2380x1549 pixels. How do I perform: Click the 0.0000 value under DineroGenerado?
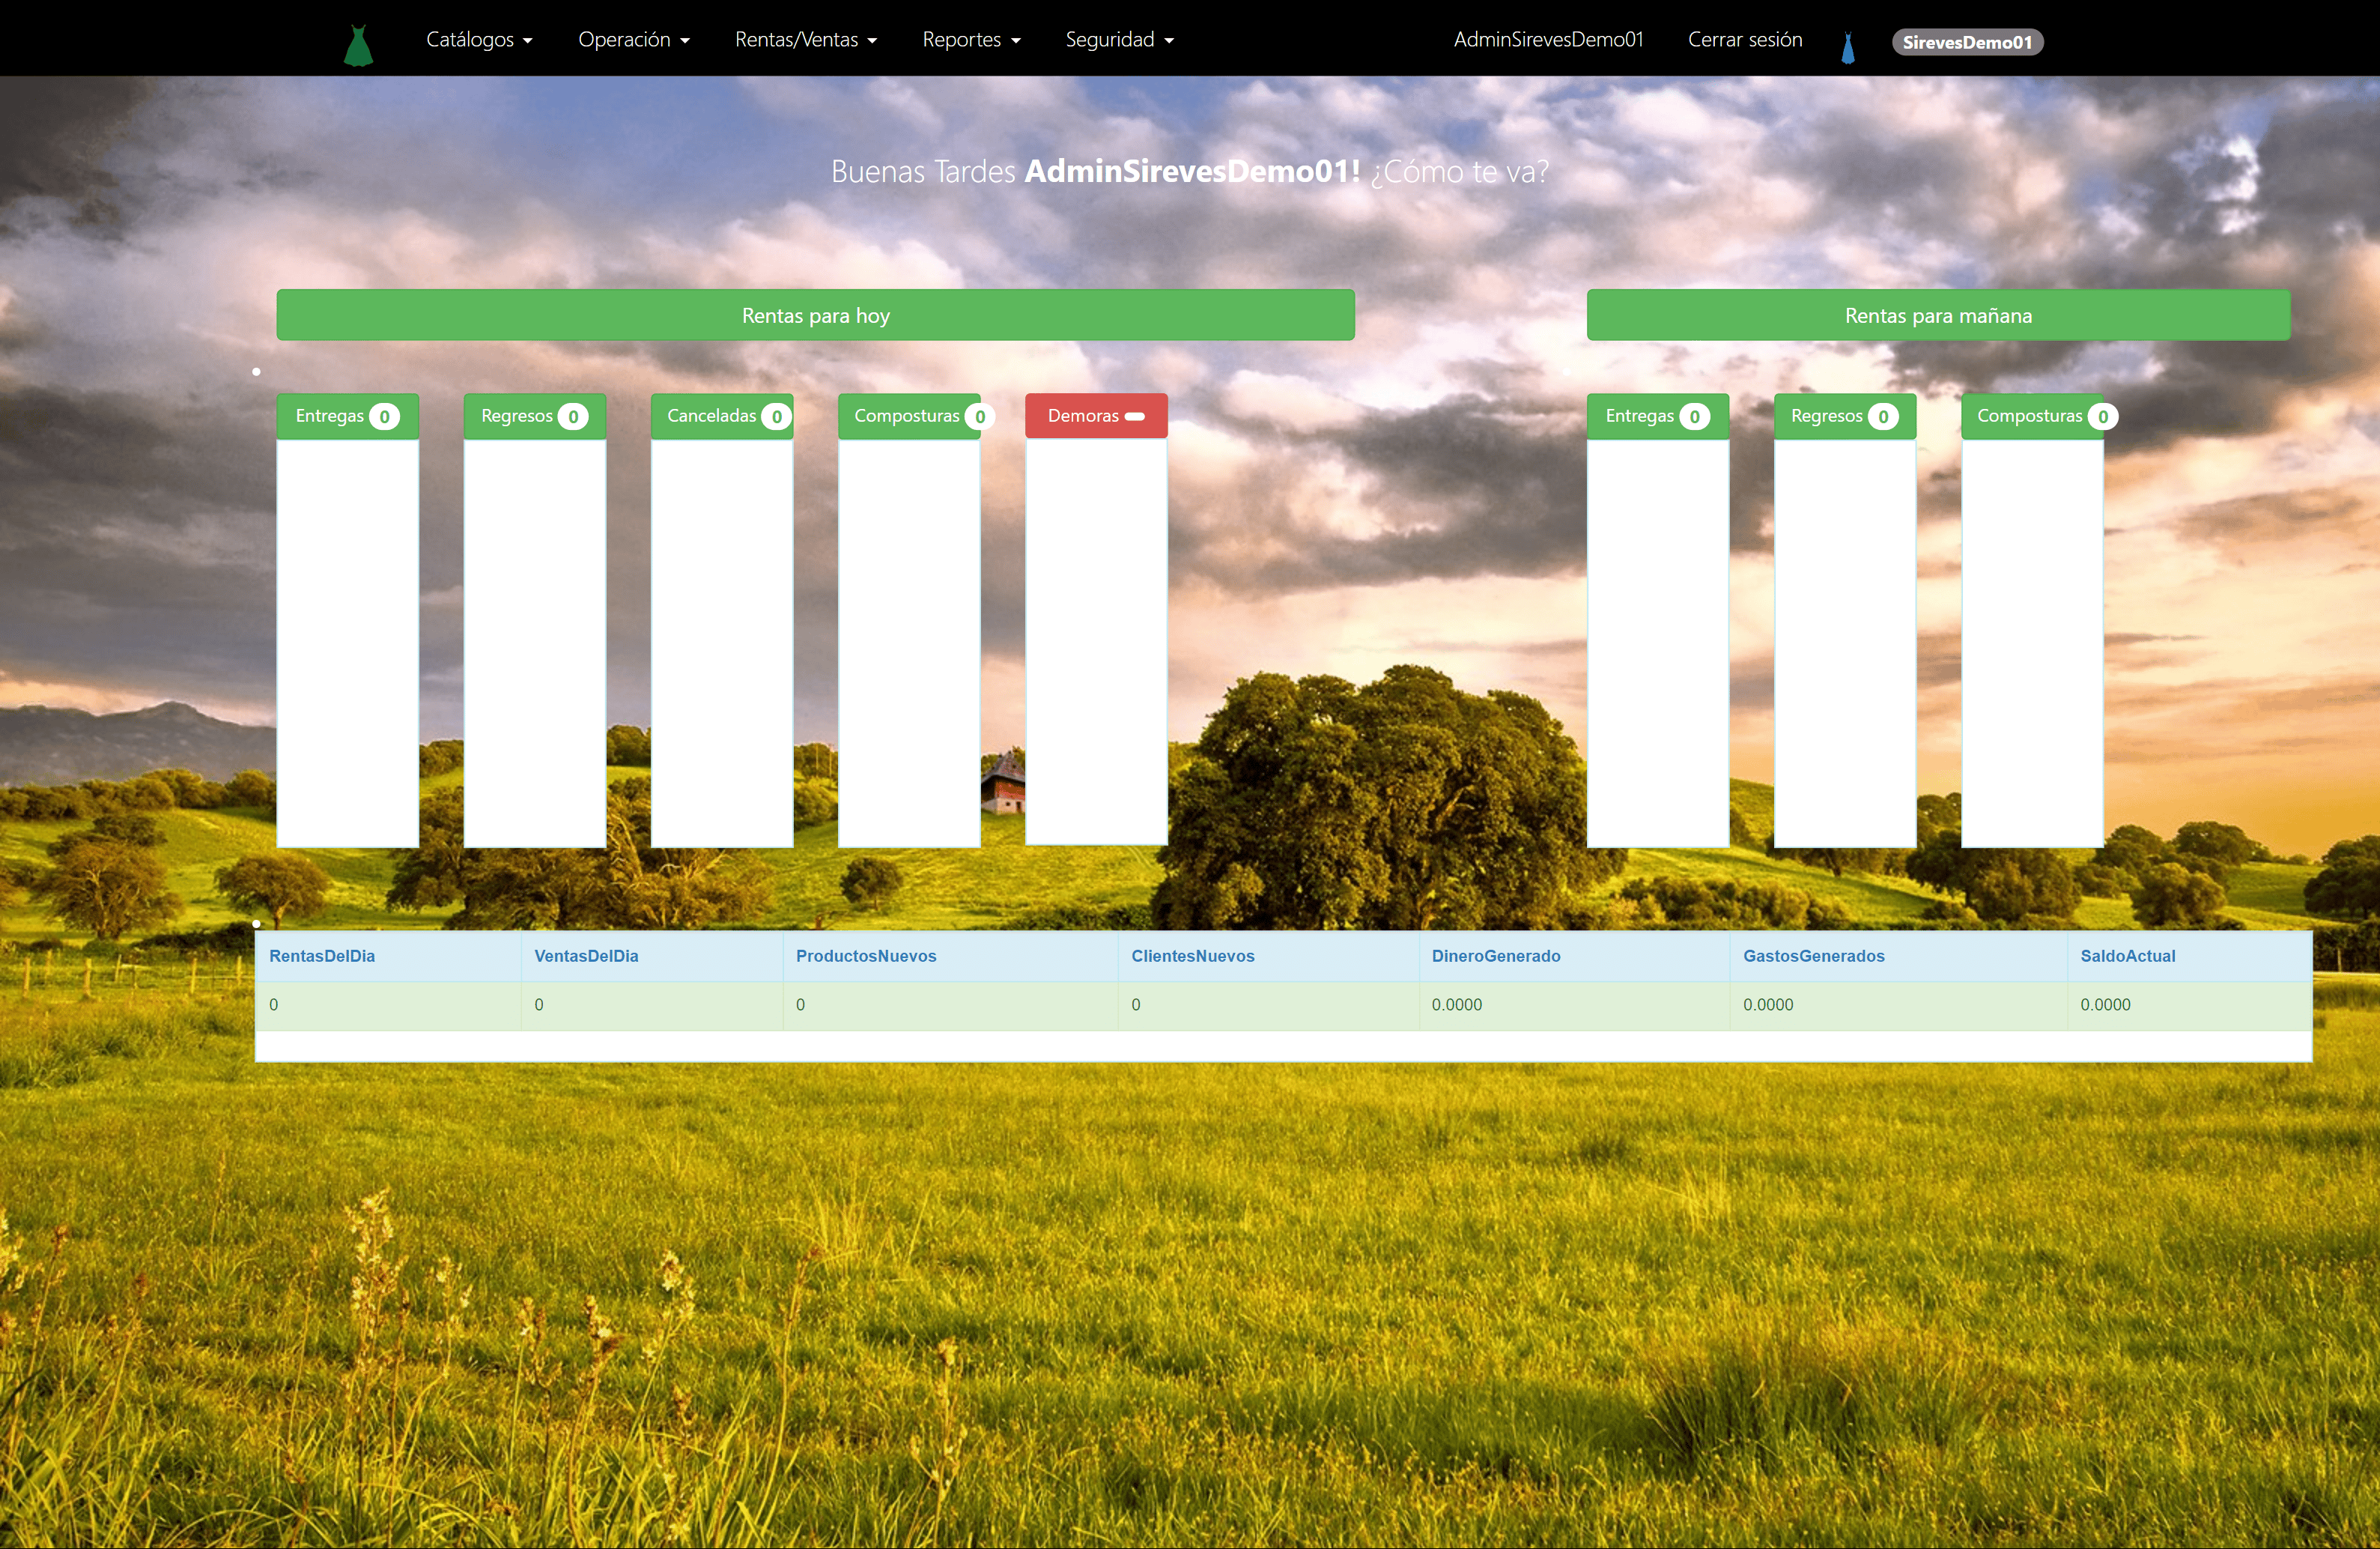pyautogui.click(x=1456, y=1005)
